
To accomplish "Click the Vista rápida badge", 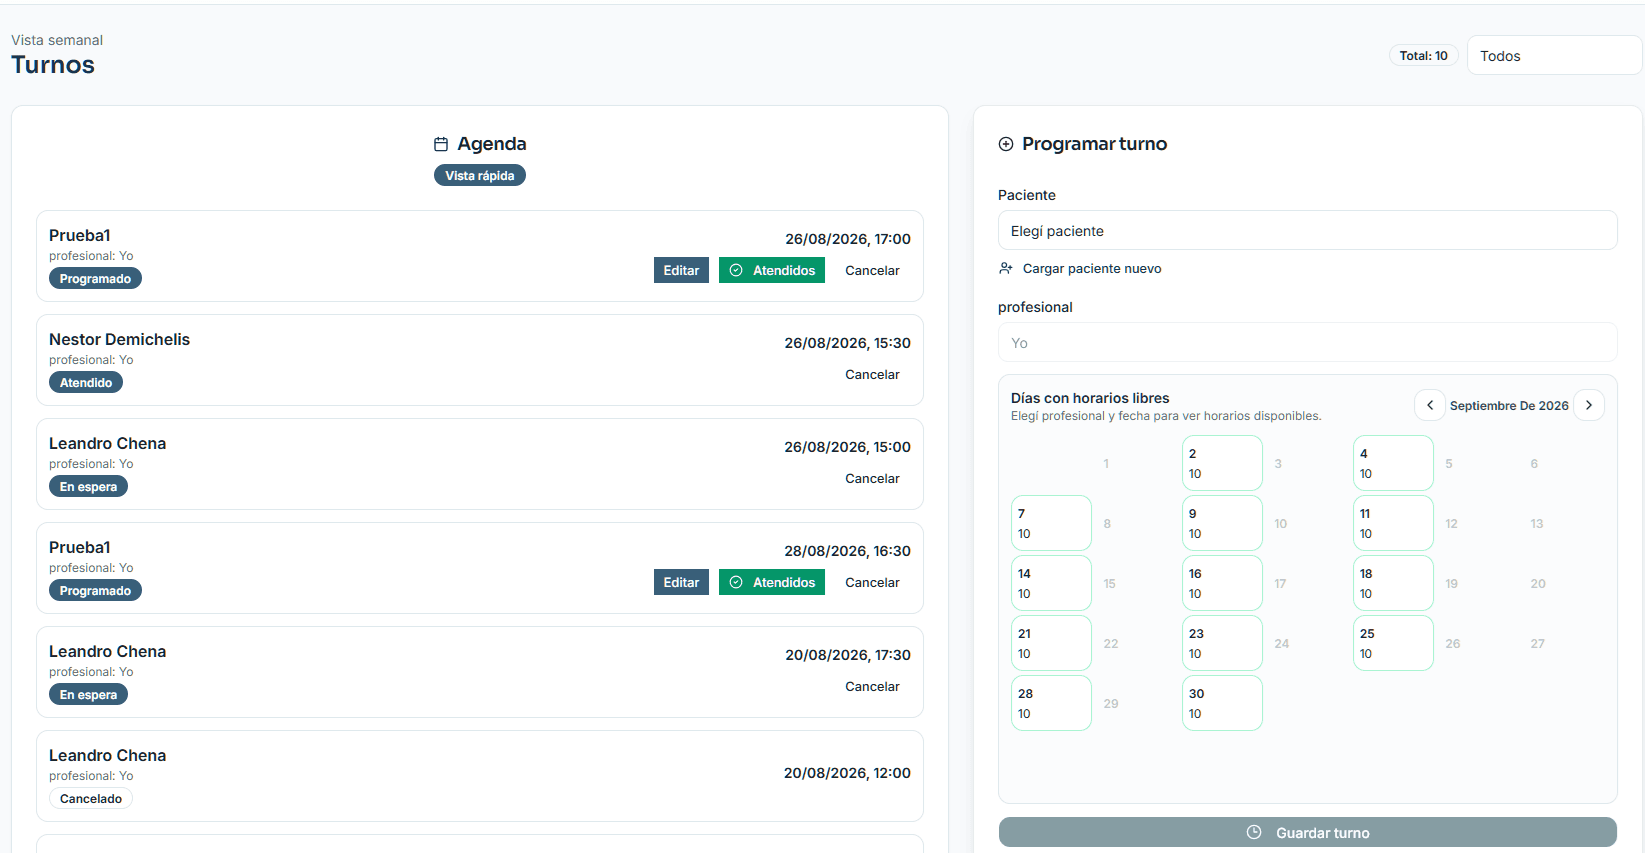I will click(x=480, y=175).
